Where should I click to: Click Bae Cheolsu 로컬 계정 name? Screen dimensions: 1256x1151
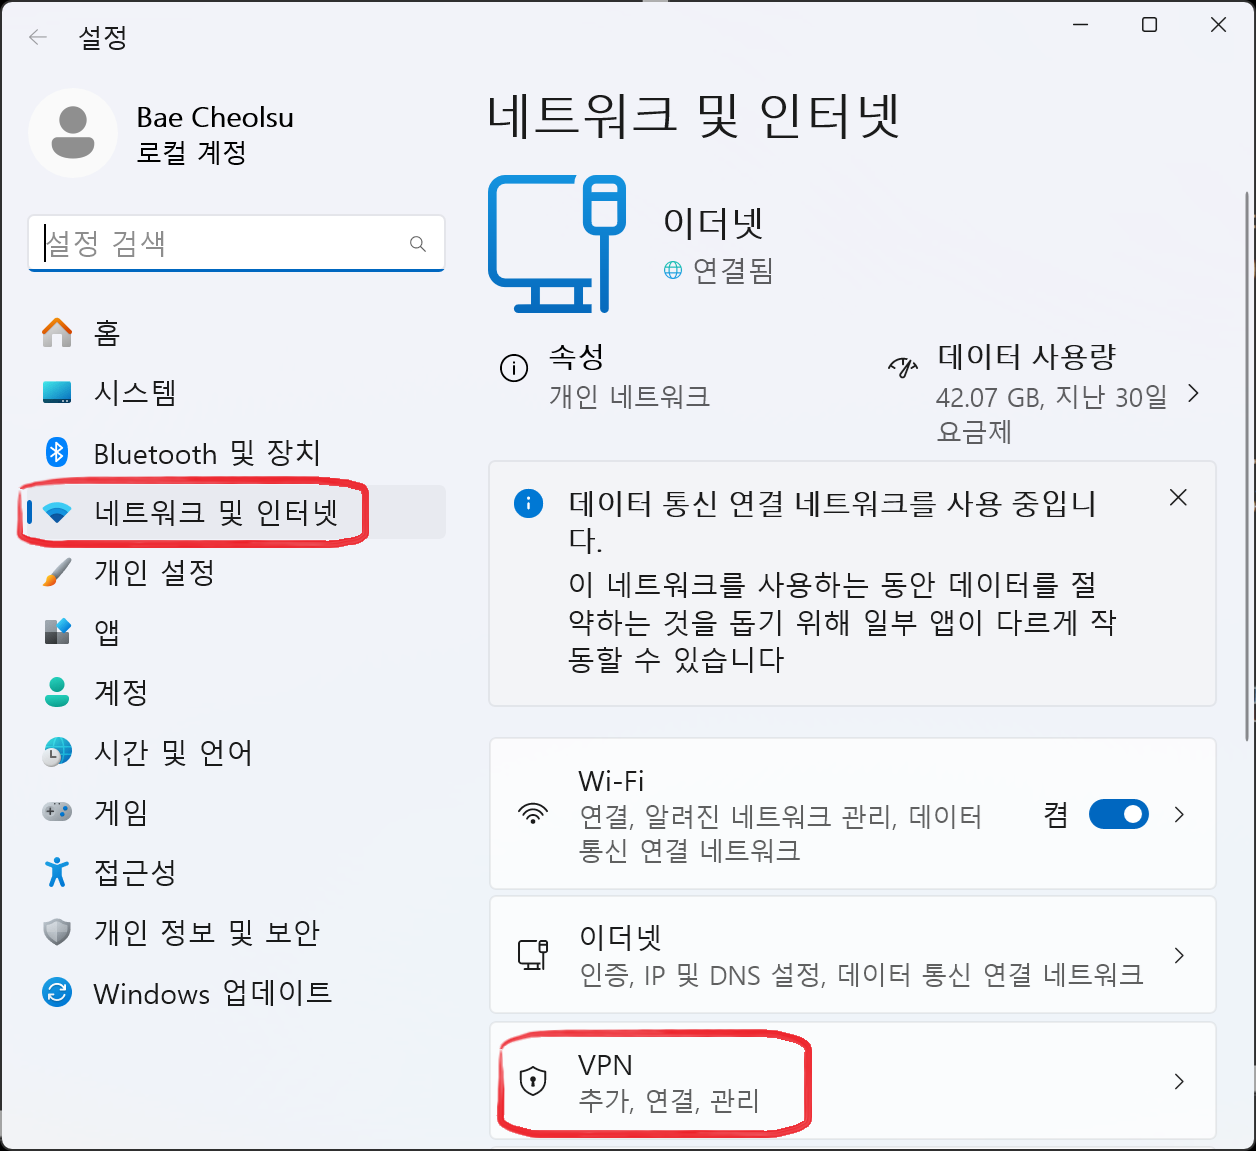(x=215, y=135)
